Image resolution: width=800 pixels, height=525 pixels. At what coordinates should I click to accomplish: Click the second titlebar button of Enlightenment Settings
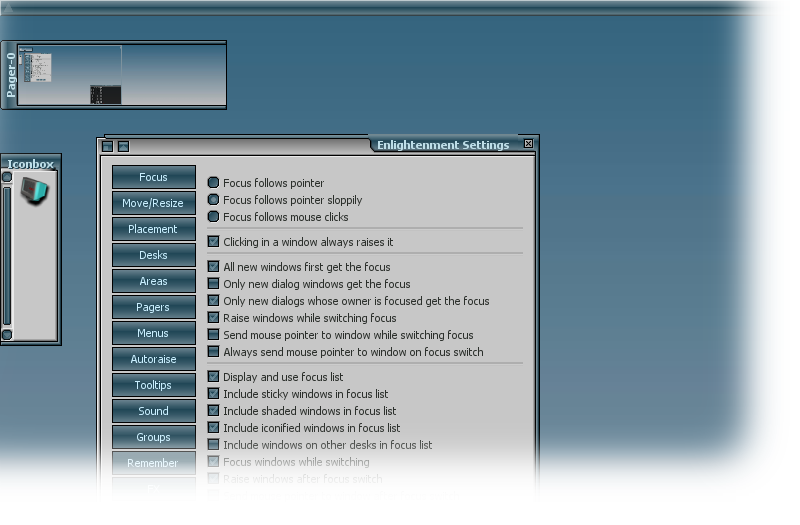(x=123, y=146)
